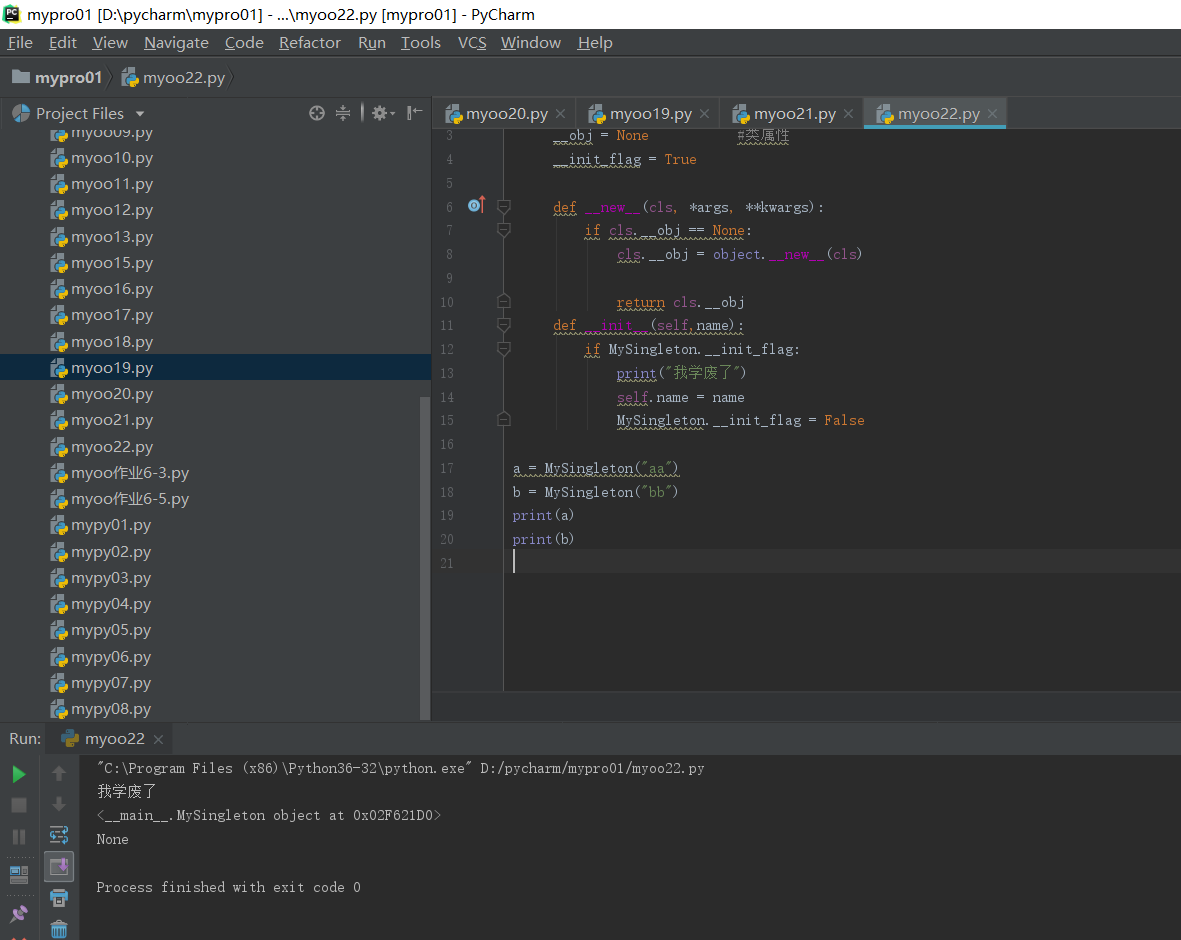The width and height of the screenshot is (1181, 940).
Task: Click the up arrow in Run panel
Action: [59, 774]
